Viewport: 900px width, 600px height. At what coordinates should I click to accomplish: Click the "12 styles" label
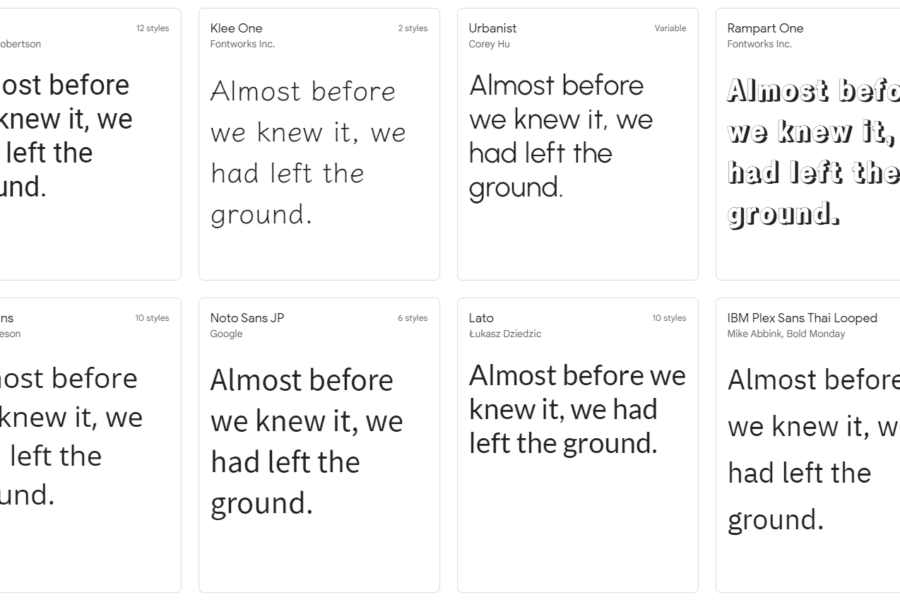[152, 28]
